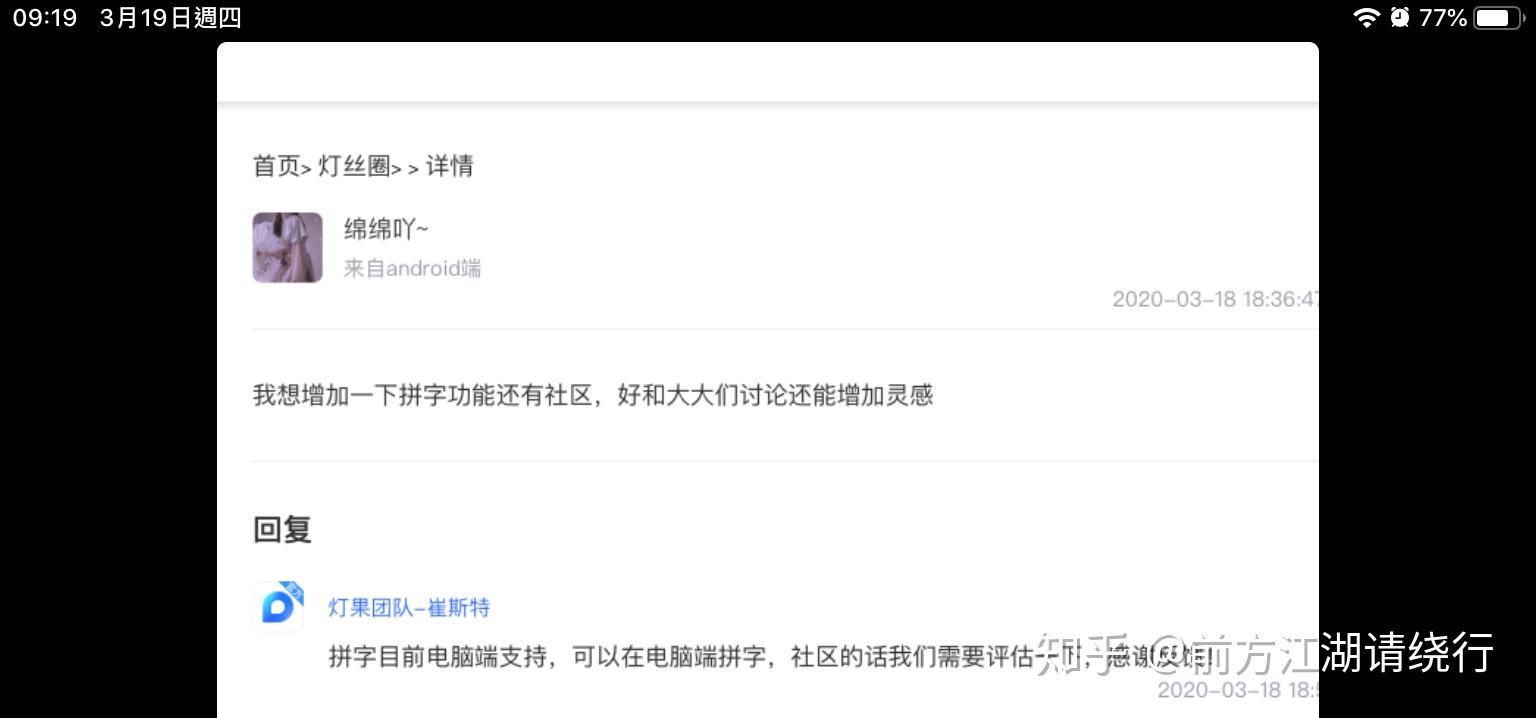Open 绵绵吖~ profile picture
Image resolution: width=1536 pixels, height=718 pixels.
287,247
